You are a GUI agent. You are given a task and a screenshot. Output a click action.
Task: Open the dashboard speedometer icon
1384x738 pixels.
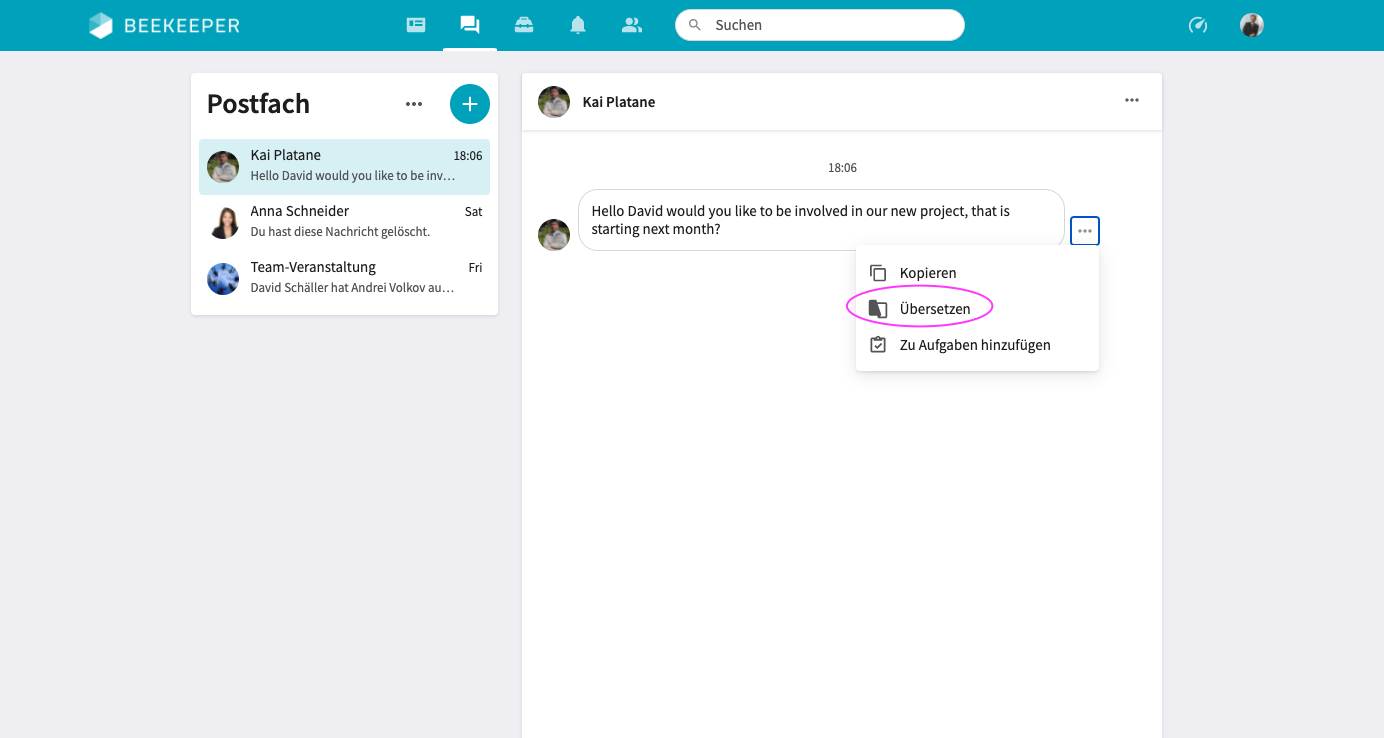pos(1198,25)
